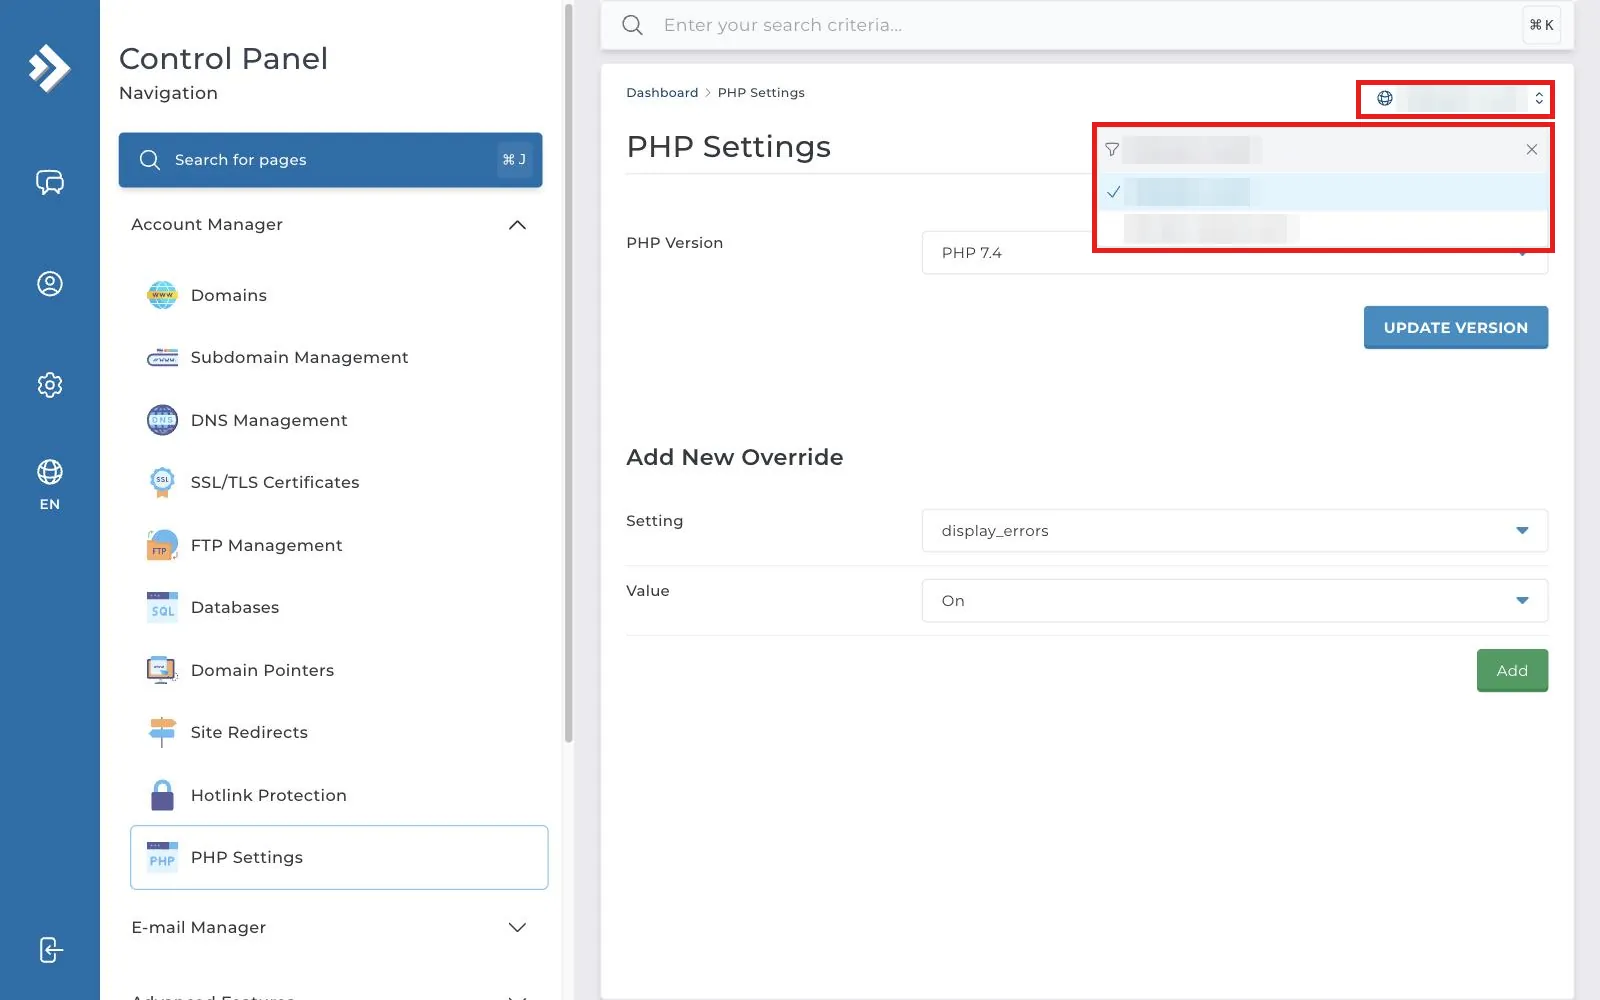Open the user account icon in sidebar

click(50, 284)
